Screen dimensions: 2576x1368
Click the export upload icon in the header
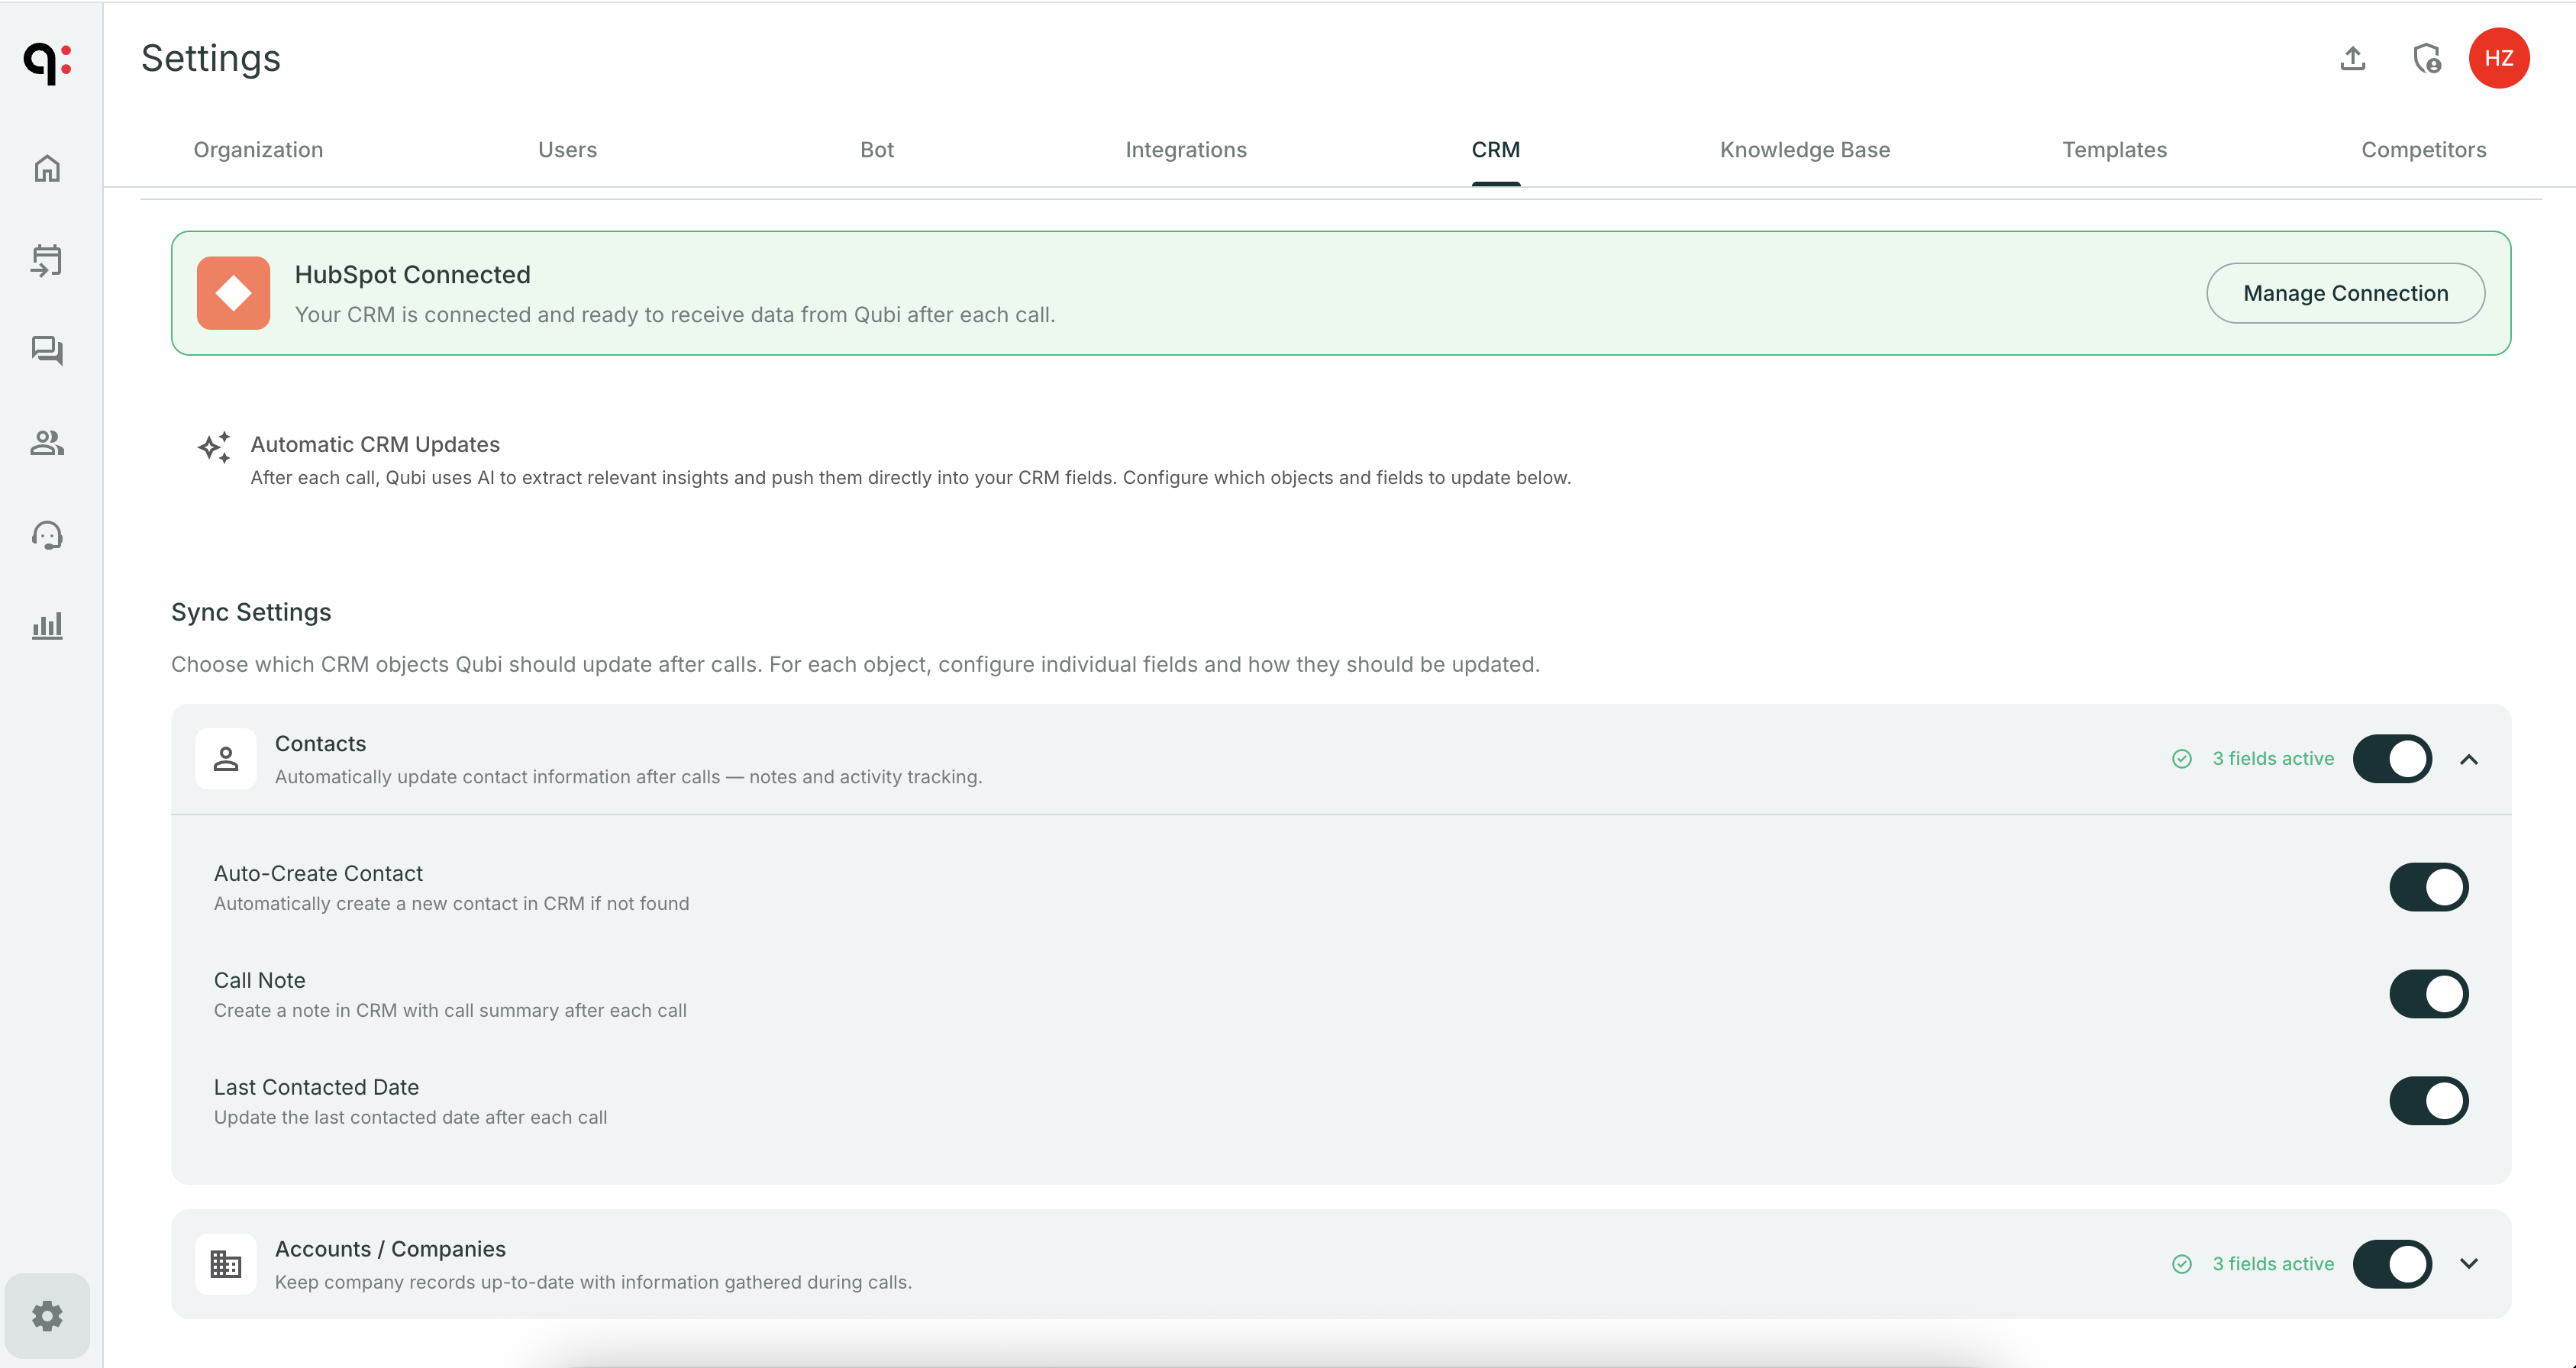(2352, 58)
